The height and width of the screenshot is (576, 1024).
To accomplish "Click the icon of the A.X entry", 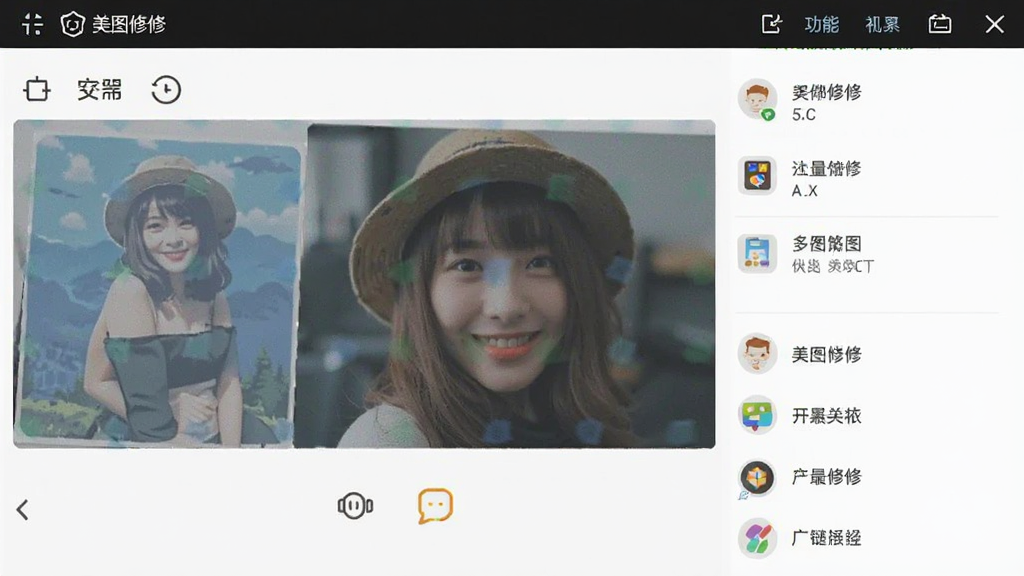I will point(758,176).
